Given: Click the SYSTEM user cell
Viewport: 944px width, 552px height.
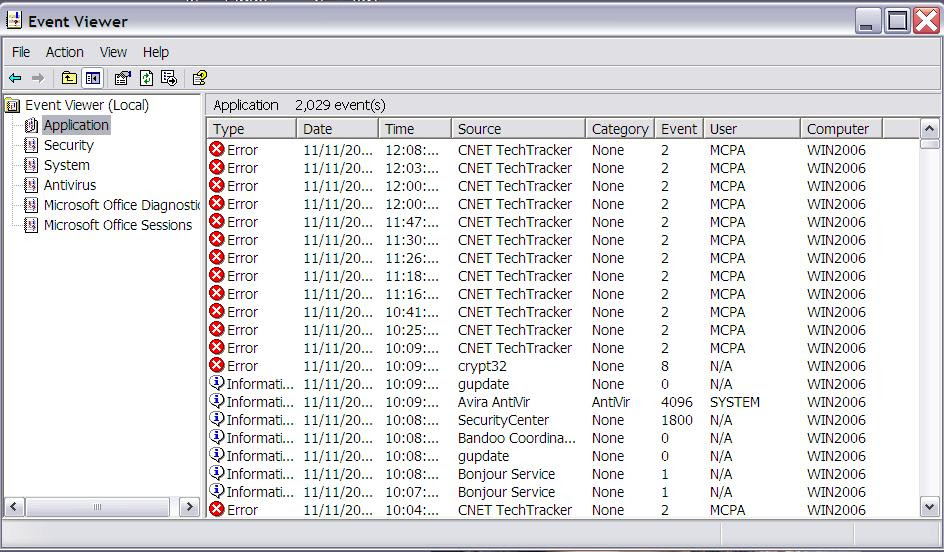Looking at the screenshot, I should 734,402.
